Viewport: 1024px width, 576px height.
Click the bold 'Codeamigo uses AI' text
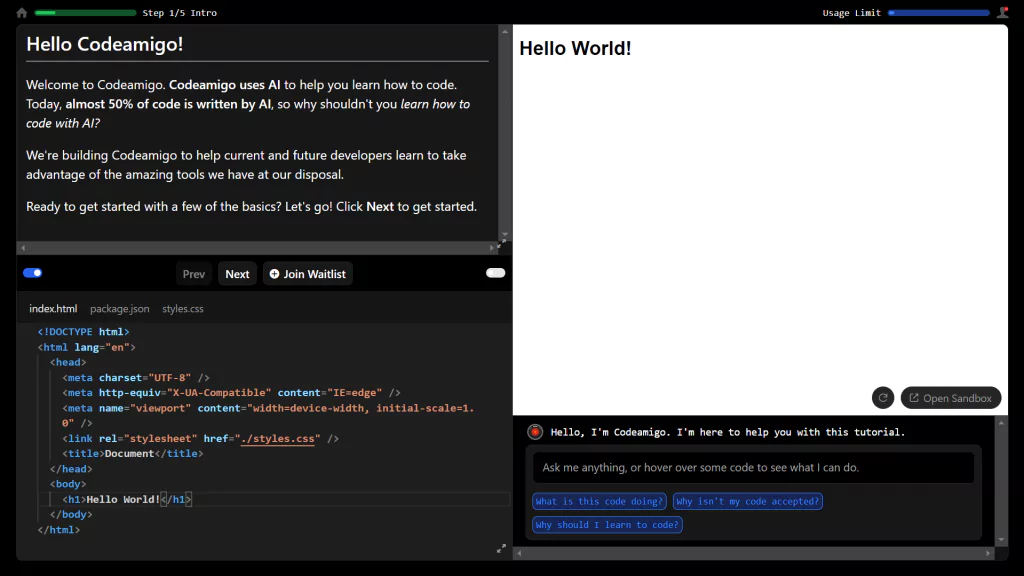pos(225,85)
